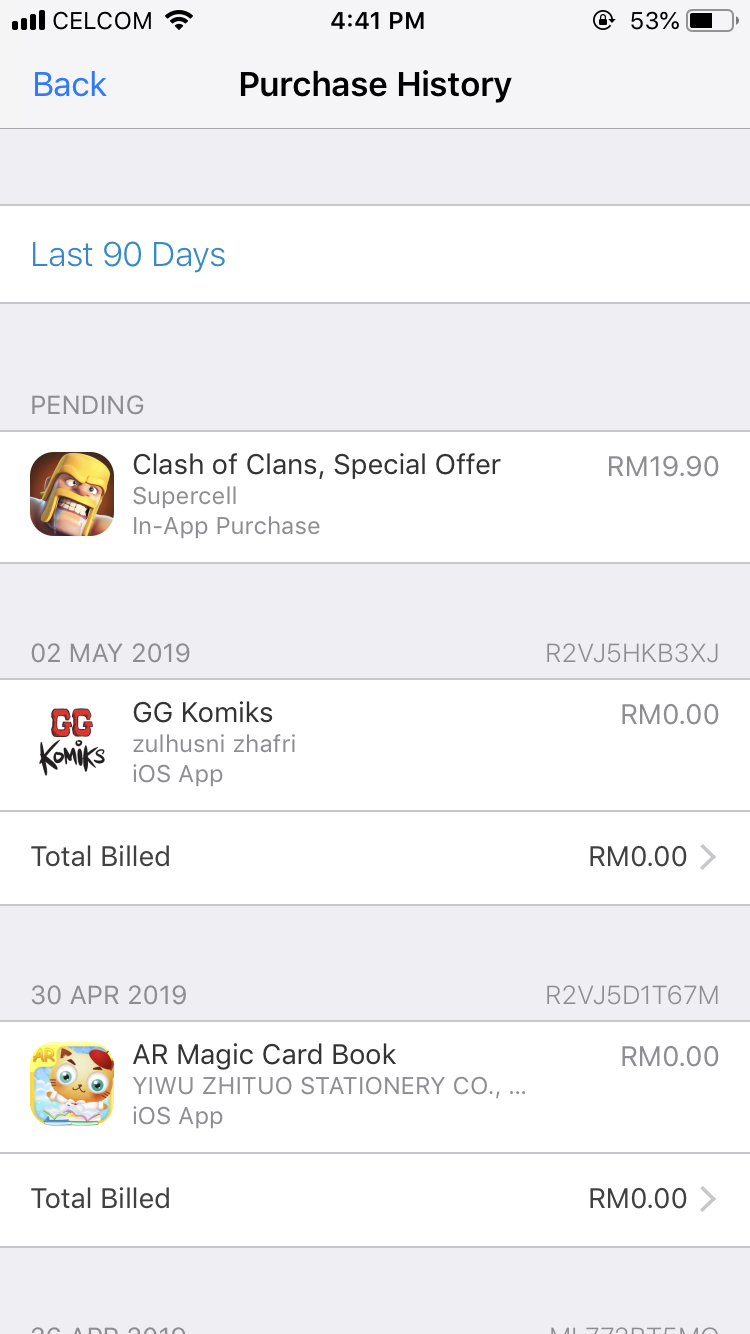750x1334 pixels.
Task: Tap order ID R2VJ5D1T67M
Action: click(x=631, y=996)
